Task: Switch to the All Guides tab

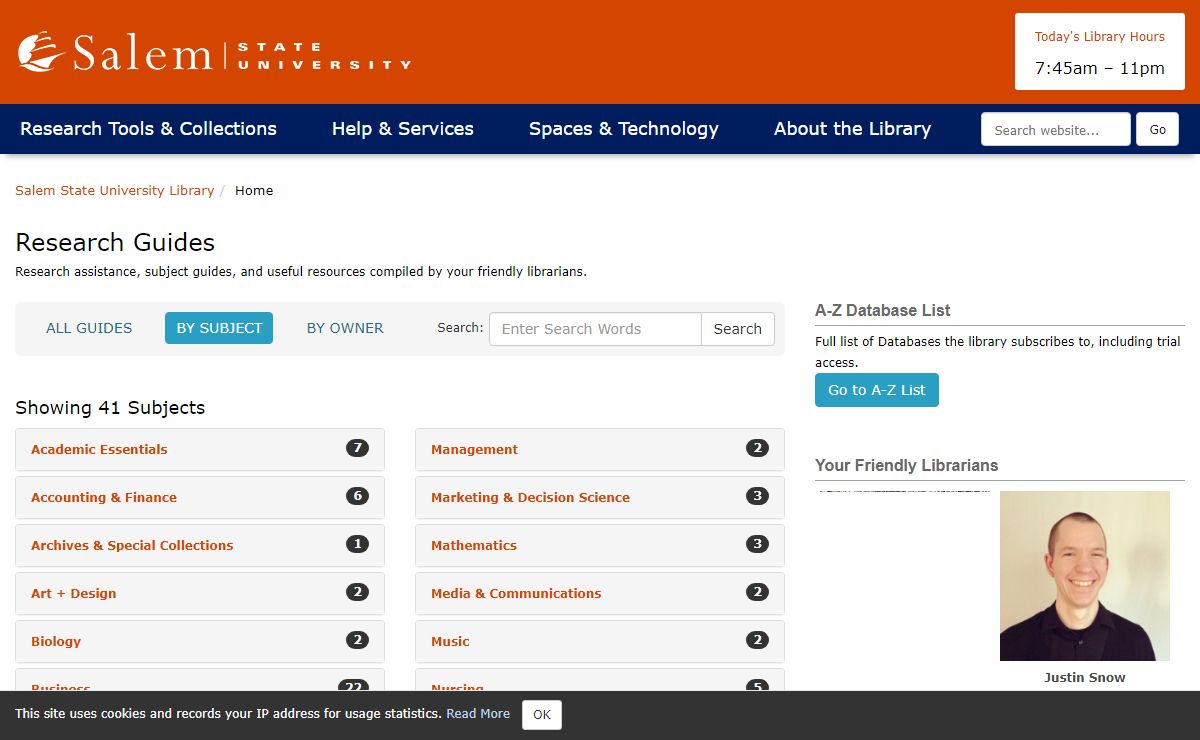Action: coord(89,328)
